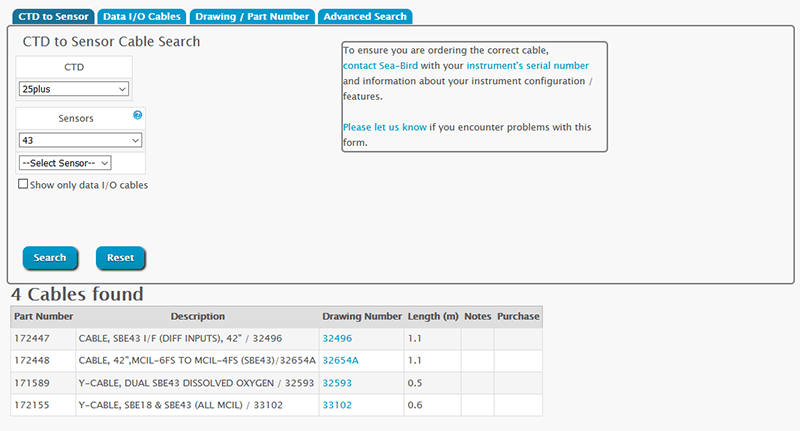
Task: Switch to CTD to Sensor tab
Action: pos(53,16)
